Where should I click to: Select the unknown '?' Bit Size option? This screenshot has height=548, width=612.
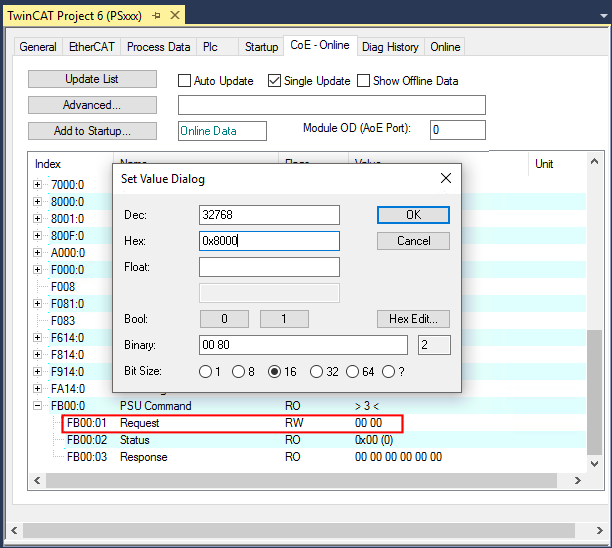[388, 372]
